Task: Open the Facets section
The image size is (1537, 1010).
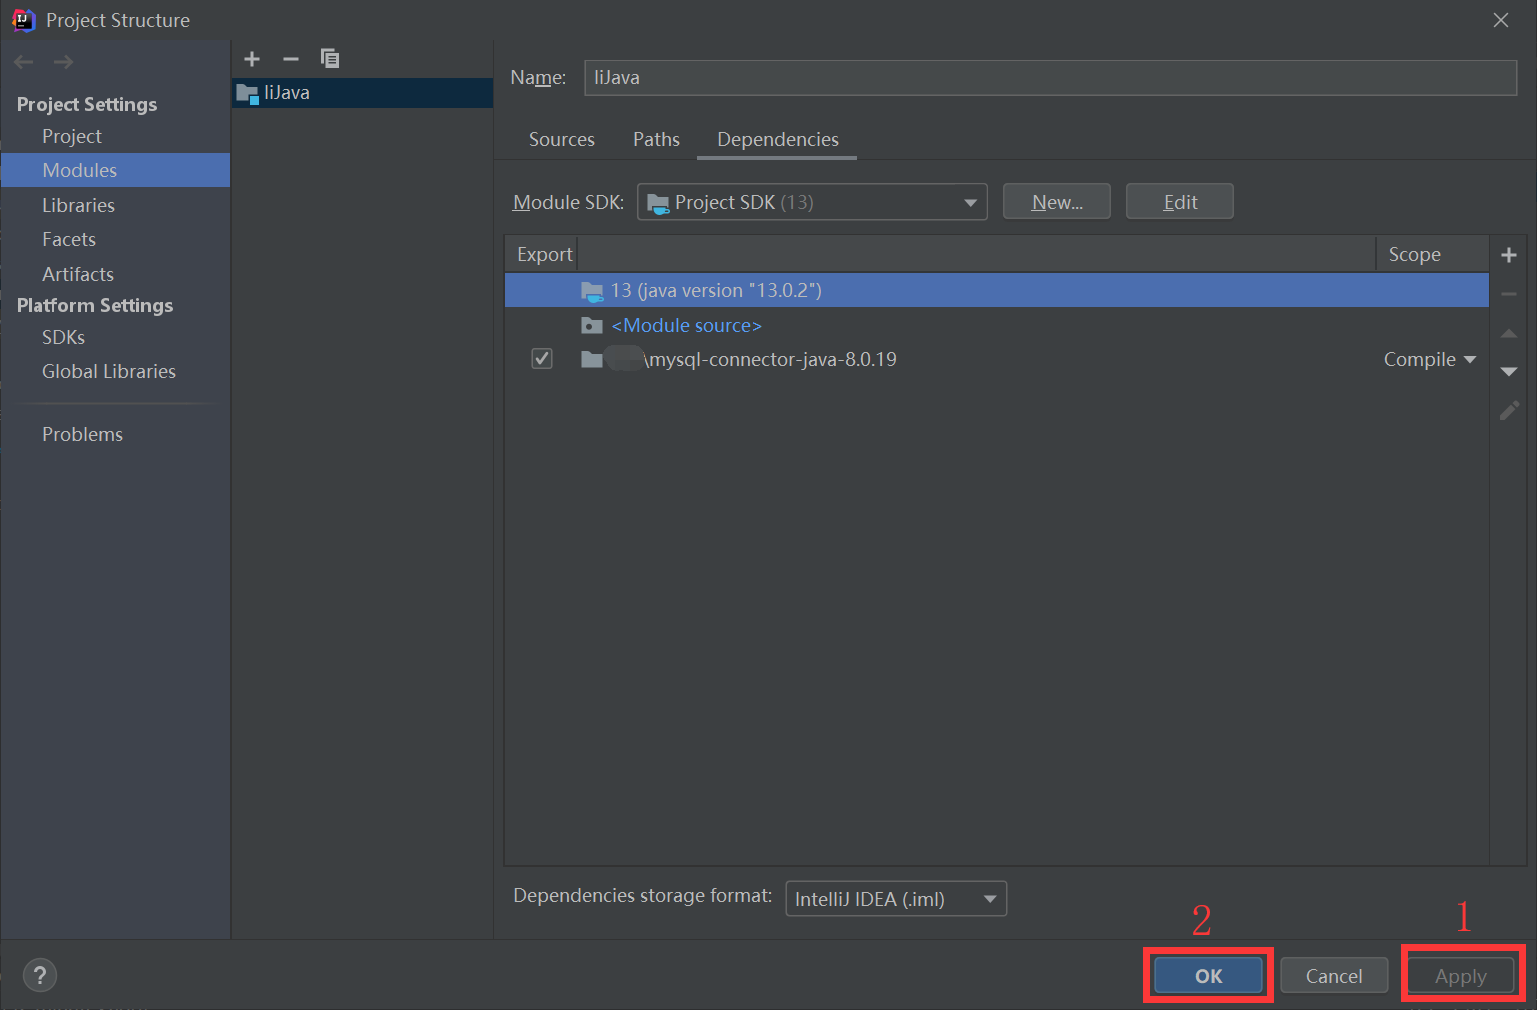Action: click(69, 239)
